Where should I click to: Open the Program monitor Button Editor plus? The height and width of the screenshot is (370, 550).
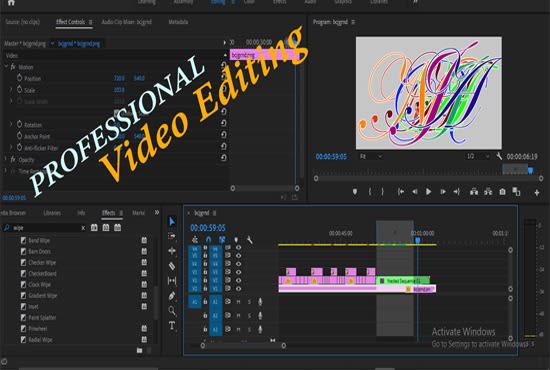pos(537,193)
